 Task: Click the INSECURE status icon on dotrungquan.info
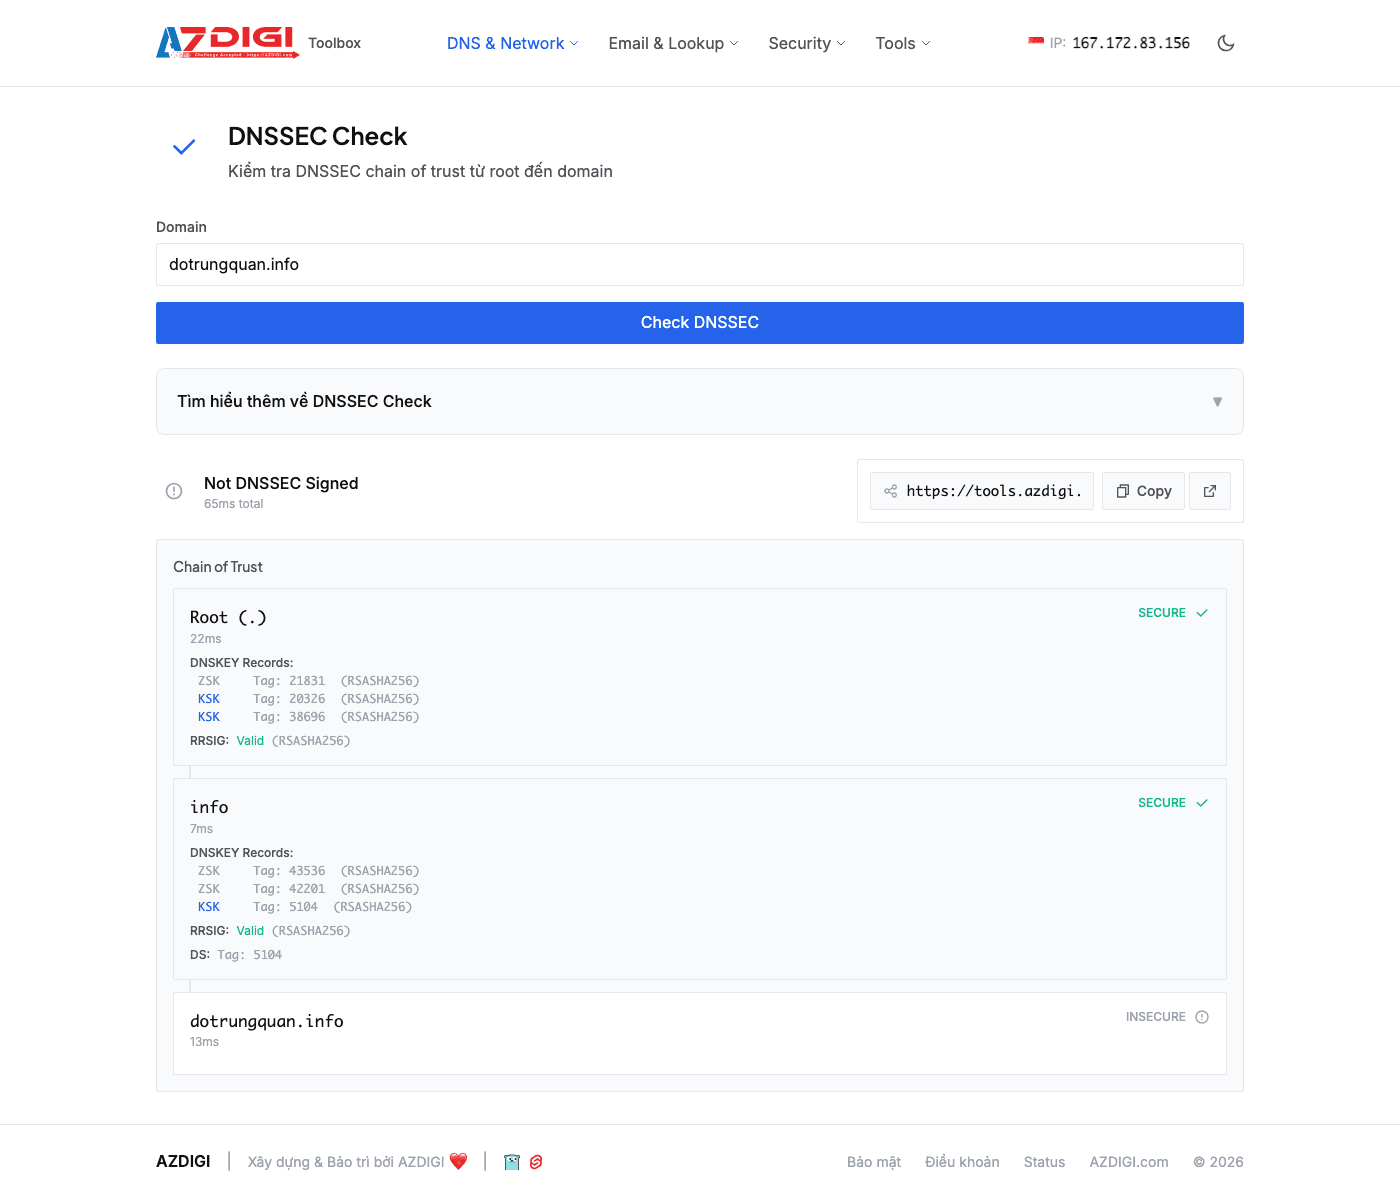1202,1016
